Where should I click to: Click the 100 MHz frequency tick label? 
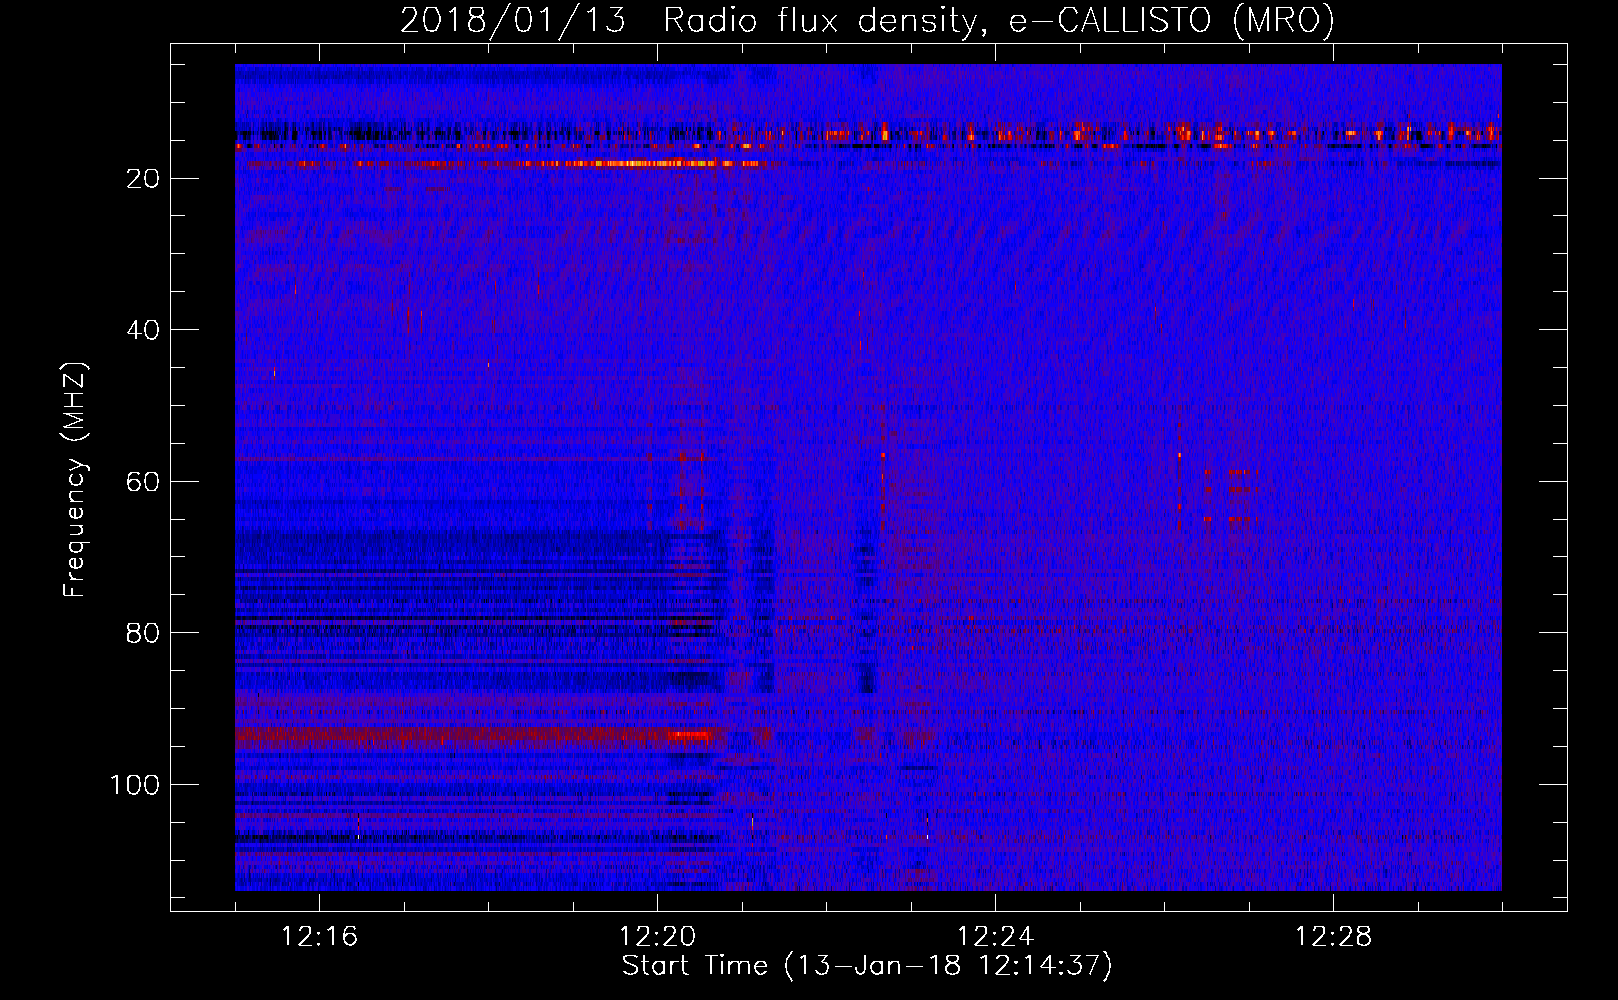pyautogui.click(x=135, y=785)
